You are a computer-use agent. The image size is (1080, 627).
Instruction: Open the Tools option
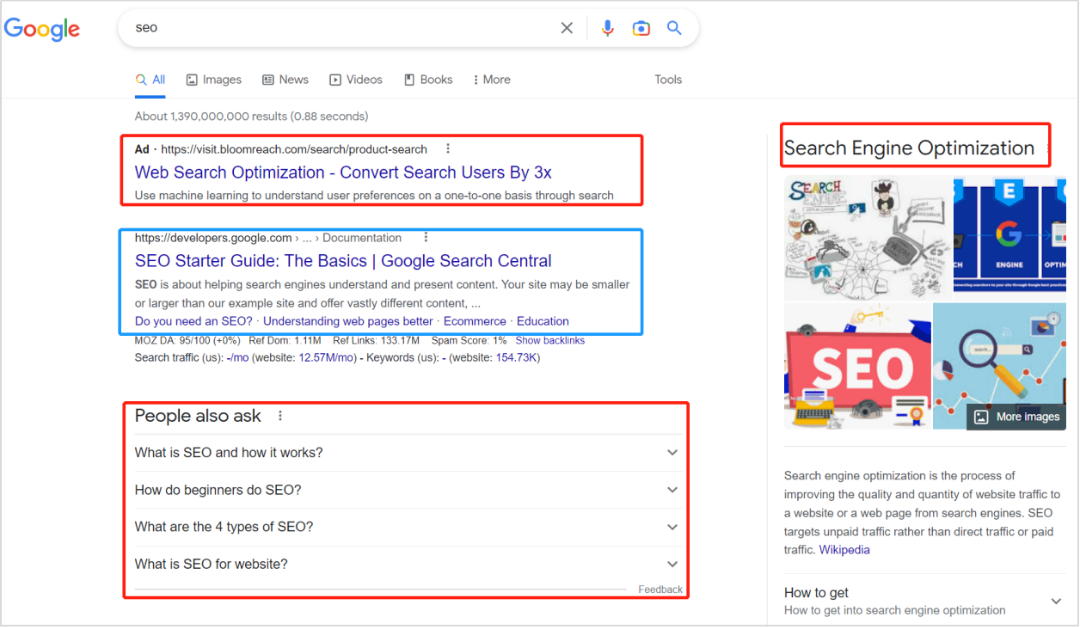[668, 80]
